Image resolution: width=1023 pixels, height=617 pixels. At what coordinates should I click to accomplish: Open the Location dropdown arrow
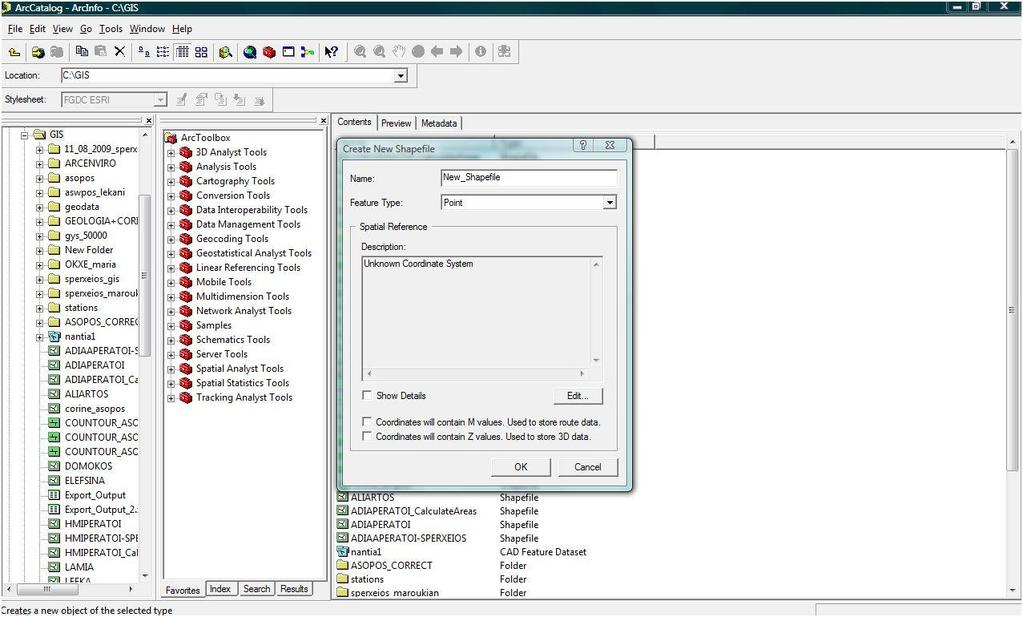pyautogui.click(x=401, y=76)
